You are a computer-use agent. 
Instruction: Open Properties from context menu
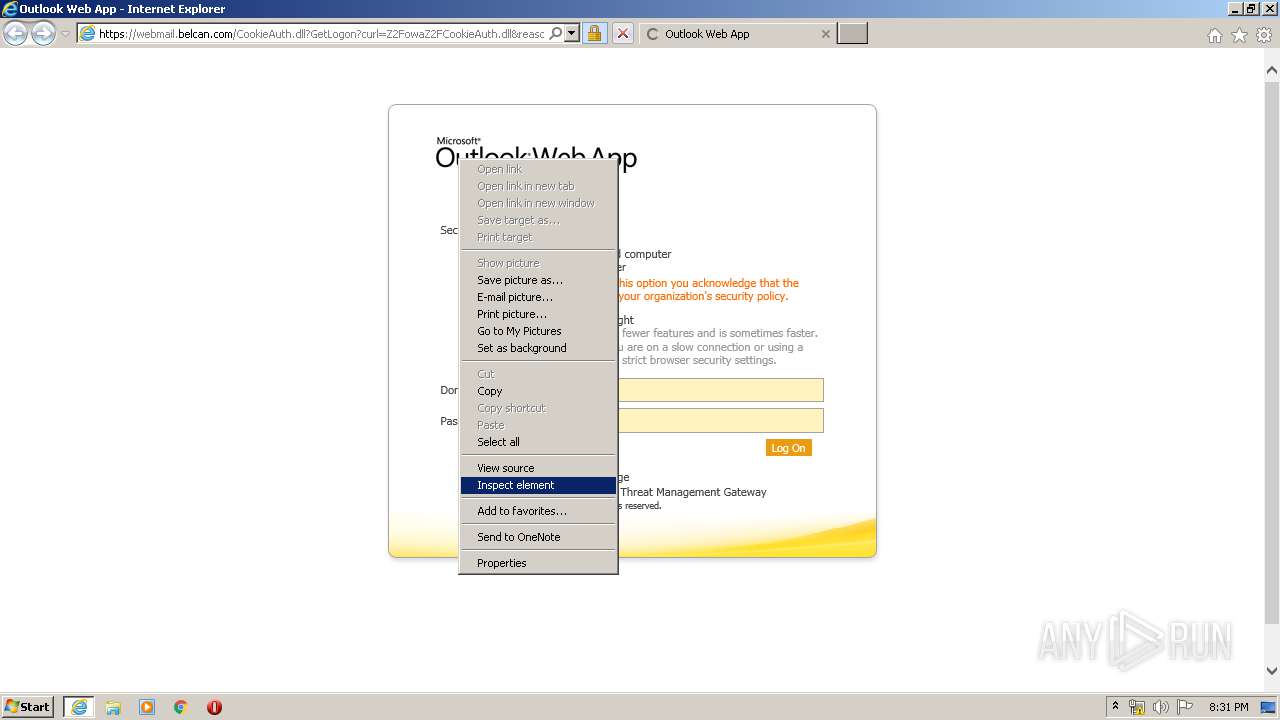pos(538,563)
